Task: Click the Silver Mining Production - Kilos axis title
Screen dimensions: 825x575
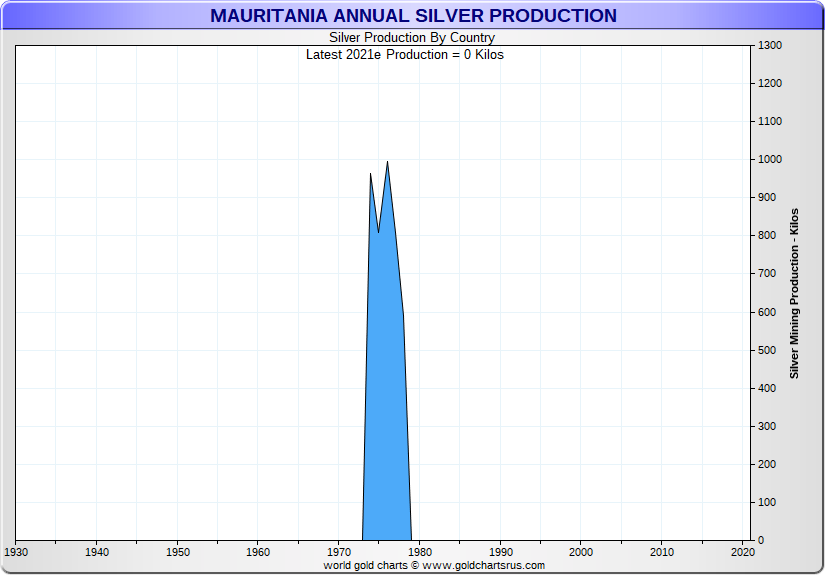Action: 794,293
